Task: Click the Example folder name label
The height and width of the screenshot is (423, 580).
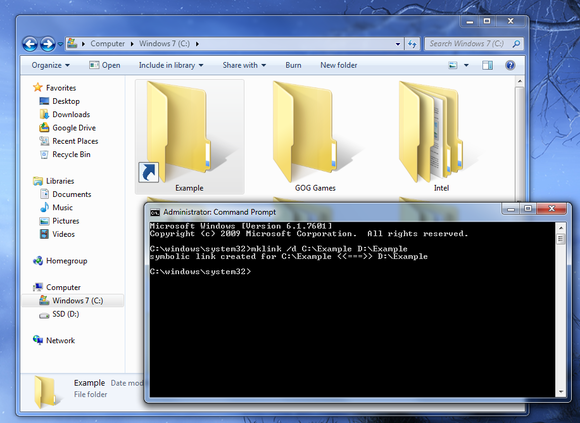Action: (189, 188)
